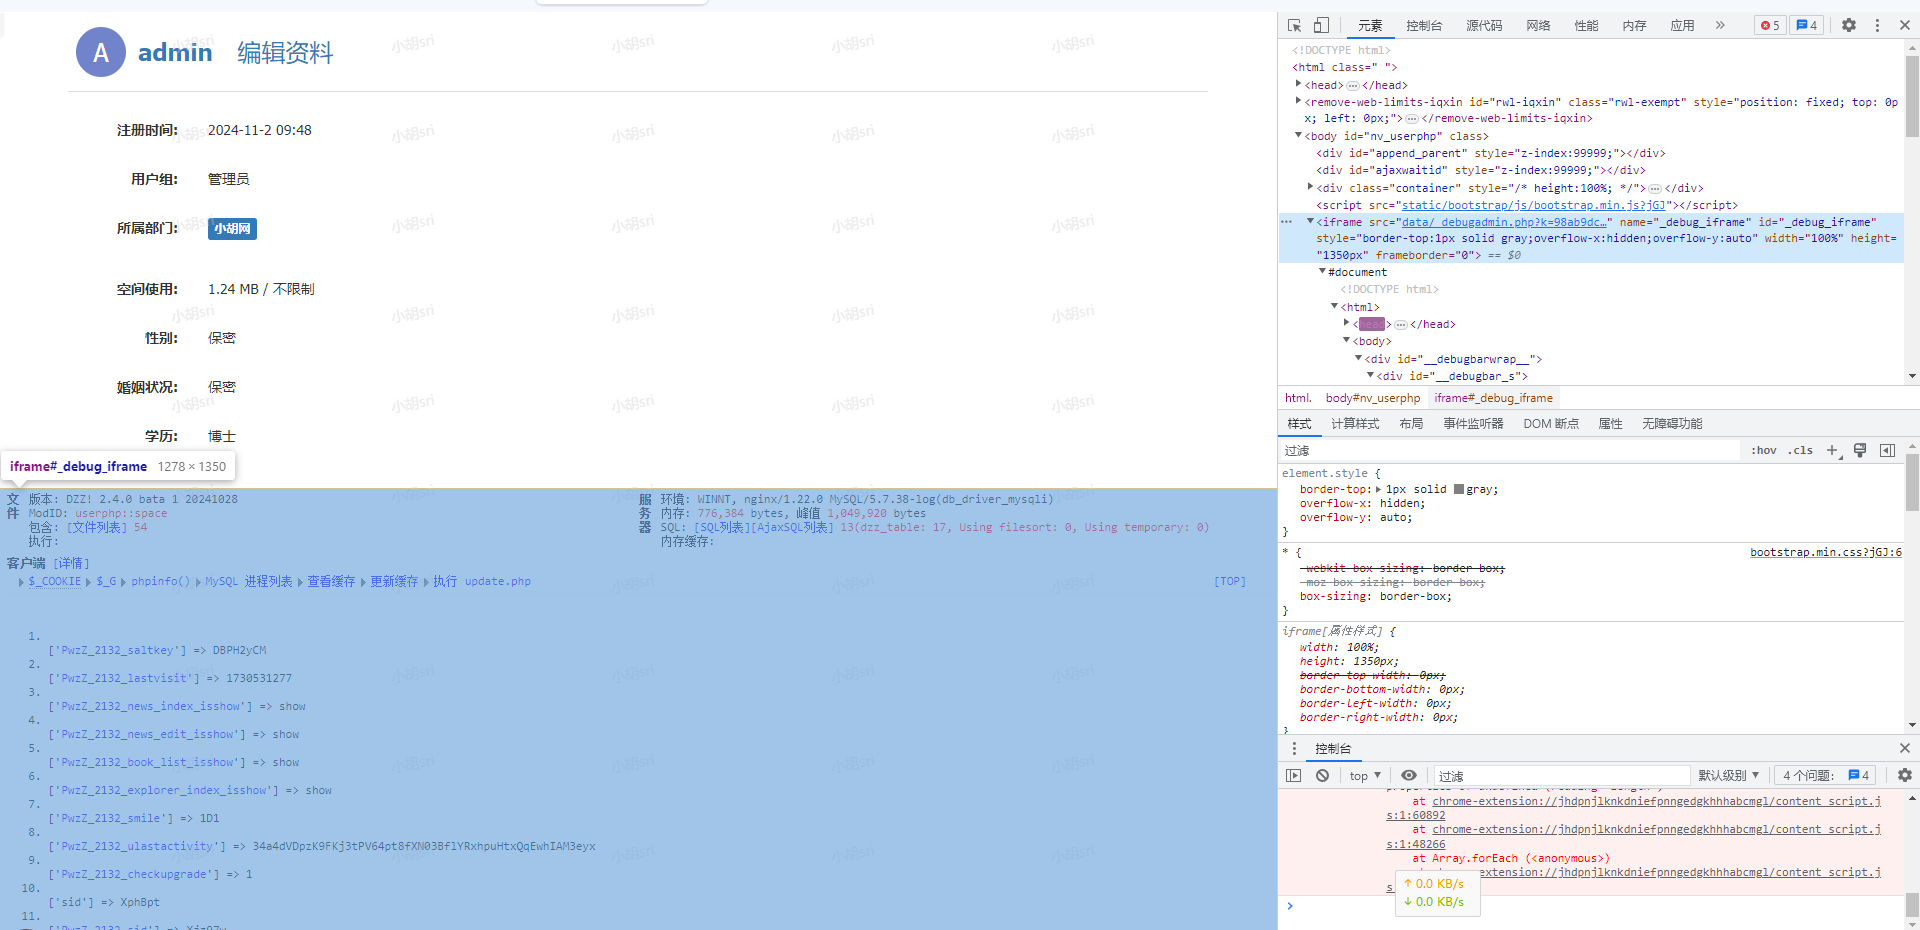Click the 小胡网 department badge
Screen dimensions: 1920x930
click(232, 229)
